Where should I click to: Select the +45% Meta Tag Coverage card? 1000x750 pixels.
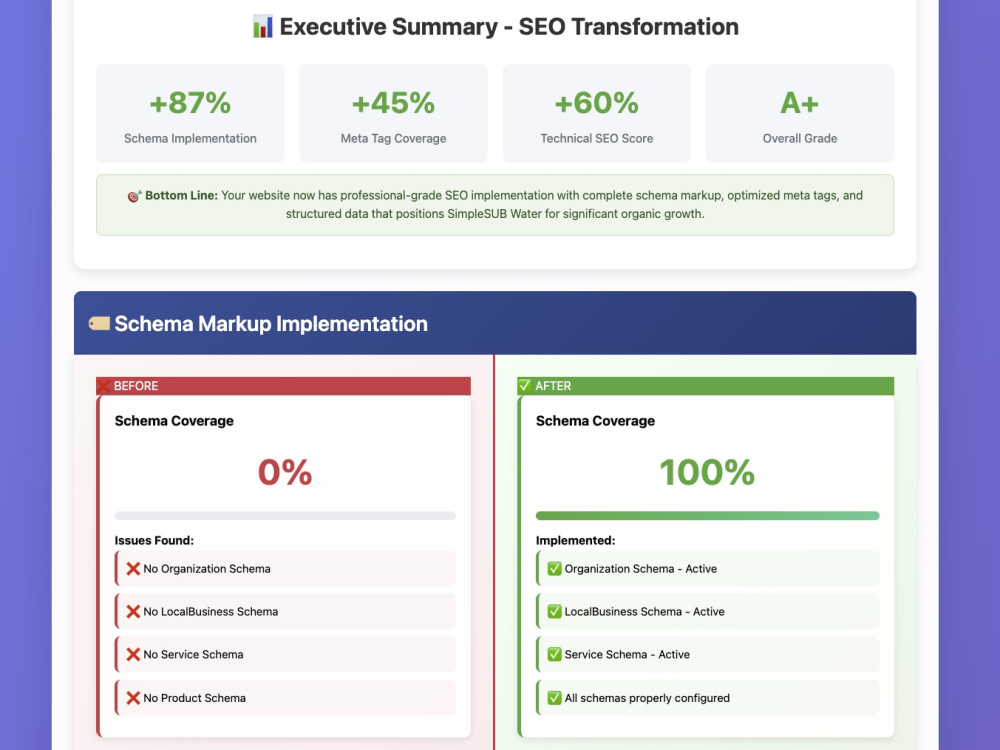click(393, 113)
